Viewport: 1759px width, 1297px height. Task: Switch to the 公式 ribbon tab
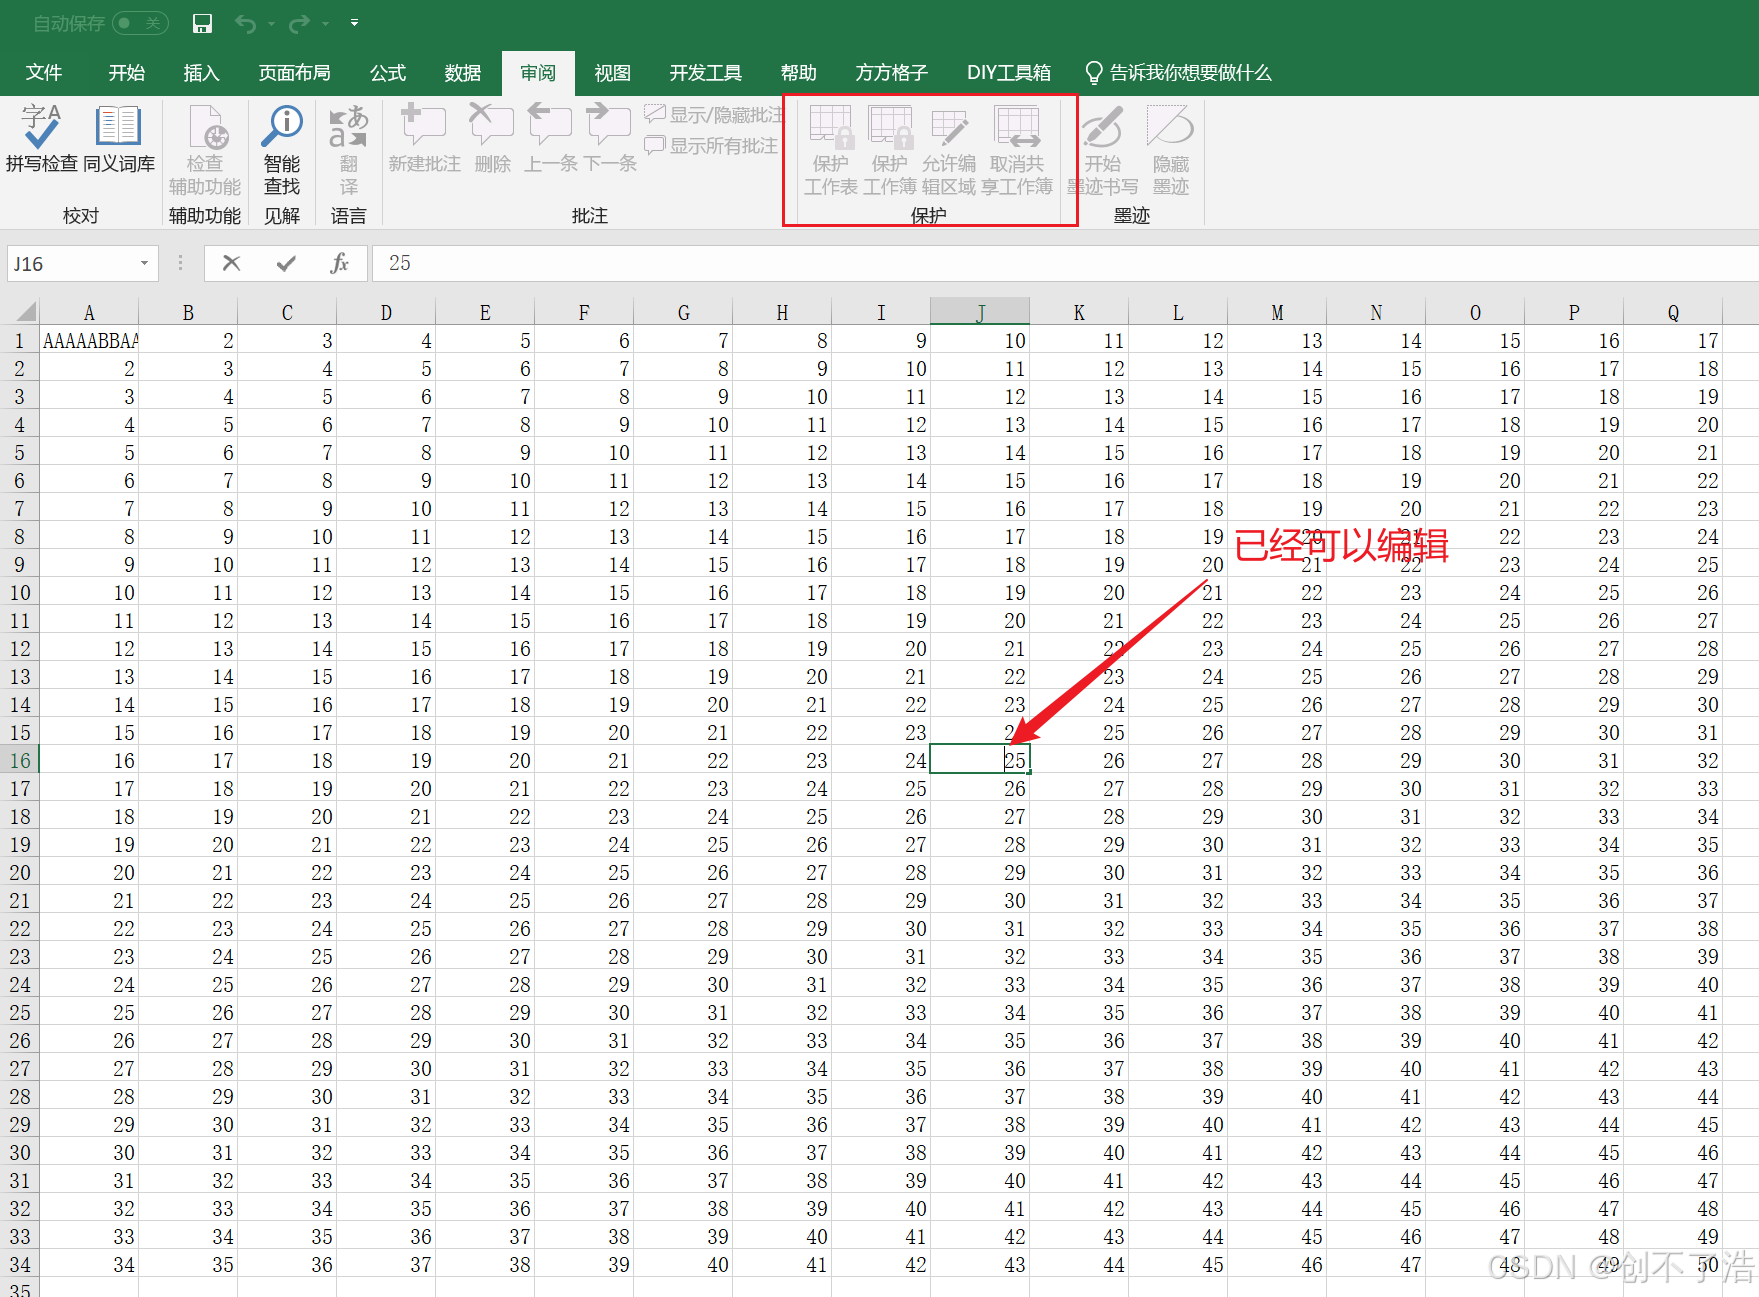tap(388, 73)
